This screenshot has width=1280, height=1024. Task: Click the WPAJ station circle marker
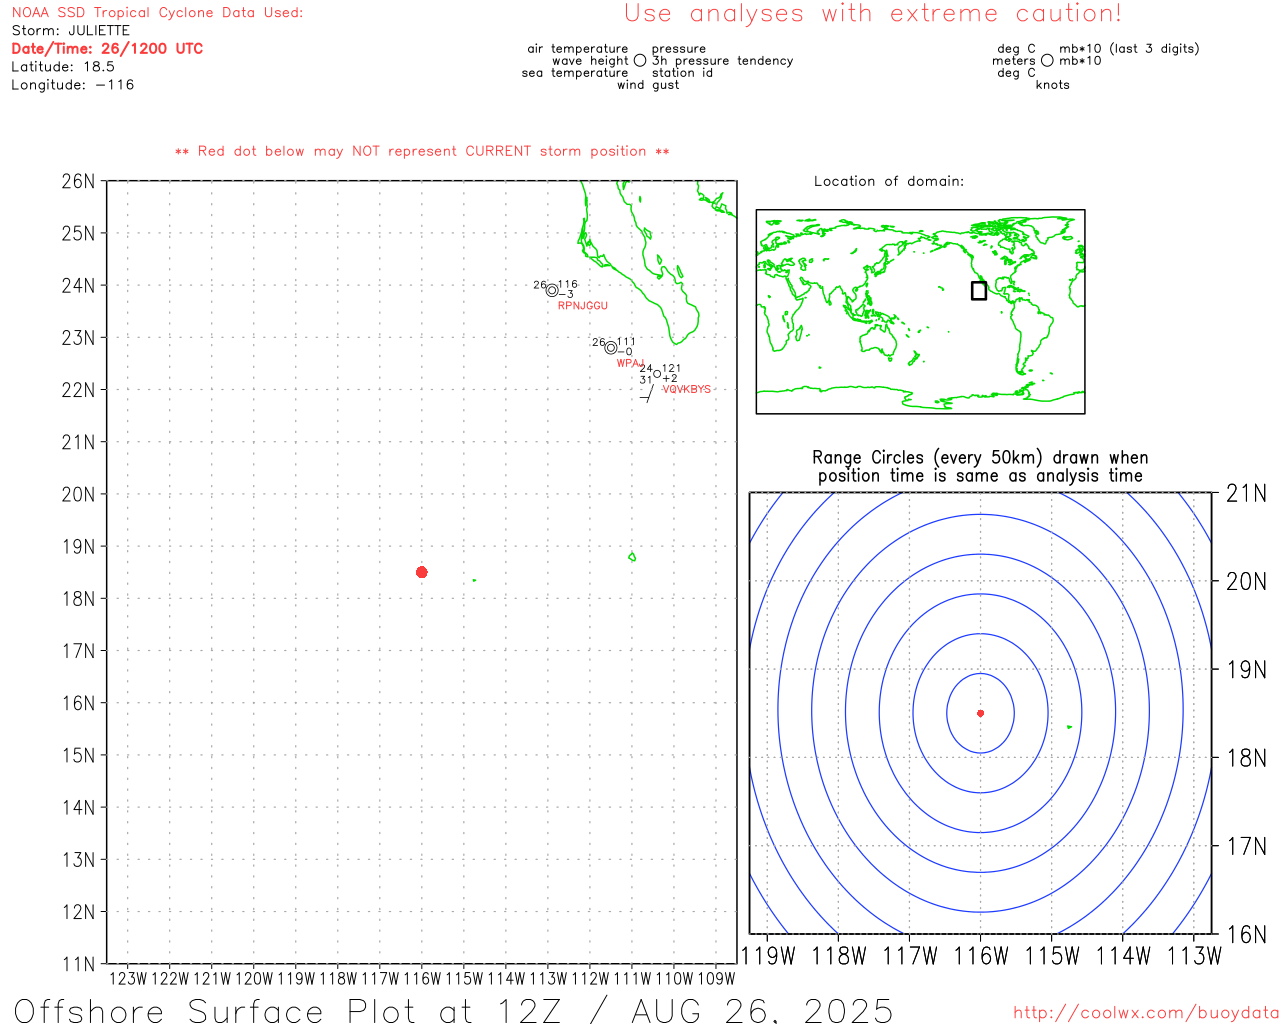tap(611, 348)
